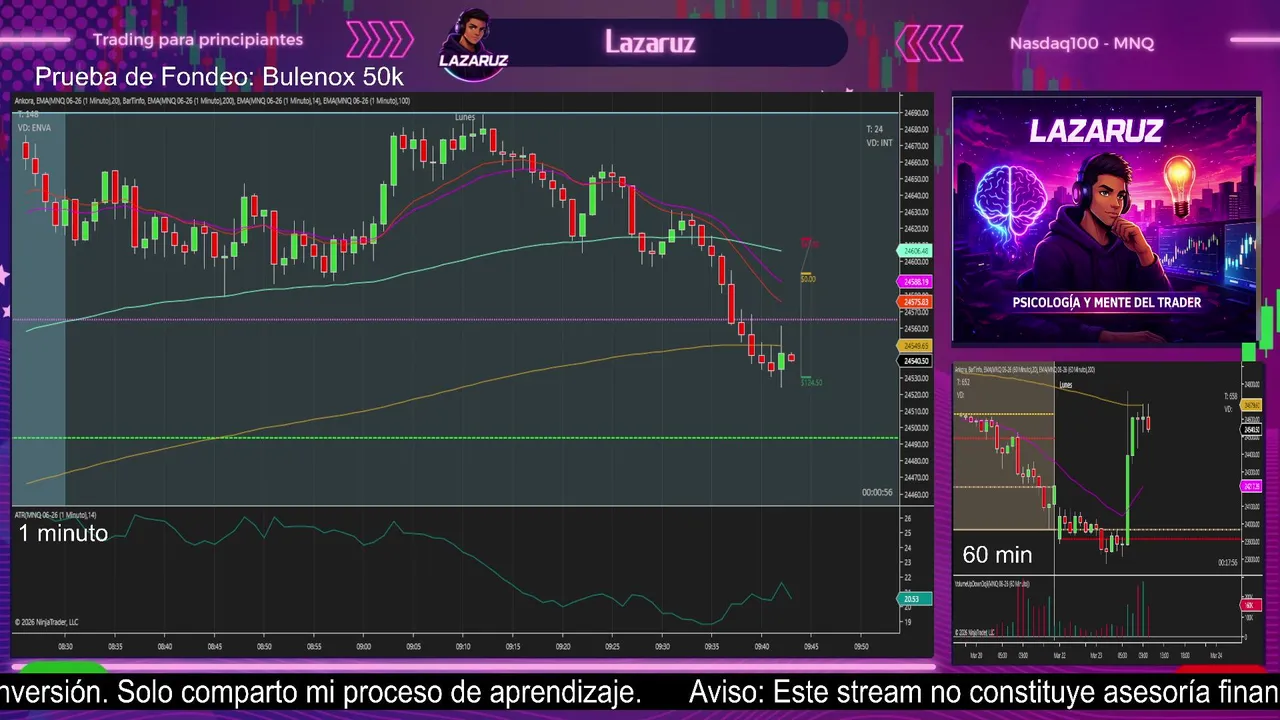Click the 1-minute chart indicator label line
The height and width of the screenshot is (720, 1280).
(212, 100)
